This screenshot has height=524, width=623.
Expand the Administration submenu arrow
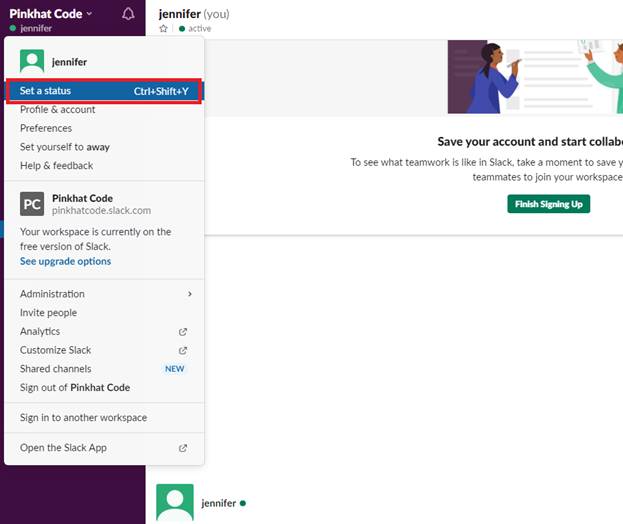[190, 294]
